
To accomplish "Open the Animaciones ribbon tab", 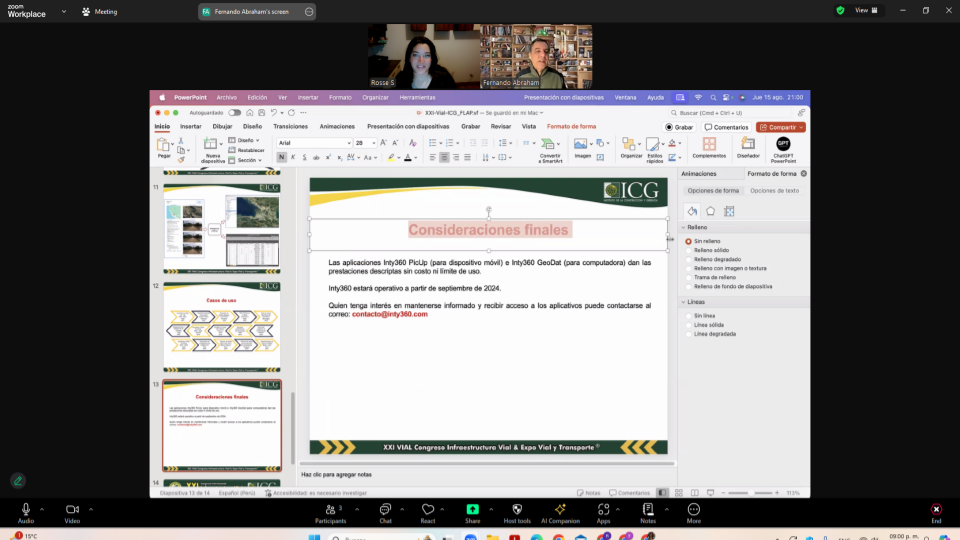I will click(x=337, y=127).
